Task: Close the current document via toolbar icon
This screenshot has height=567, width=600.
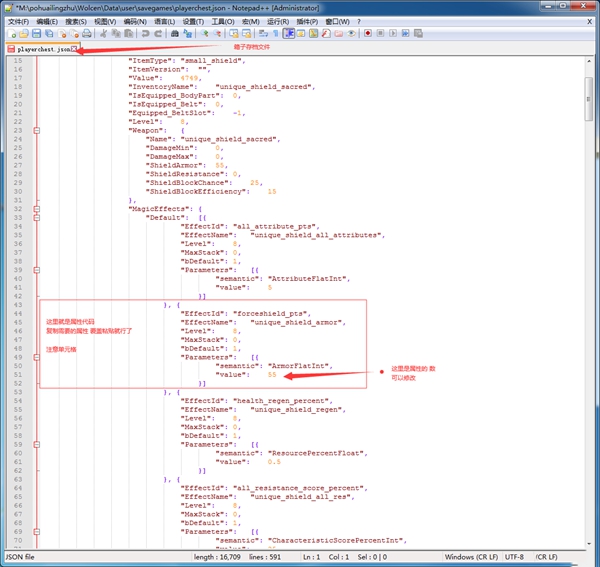Action: [x=62, y=34]
